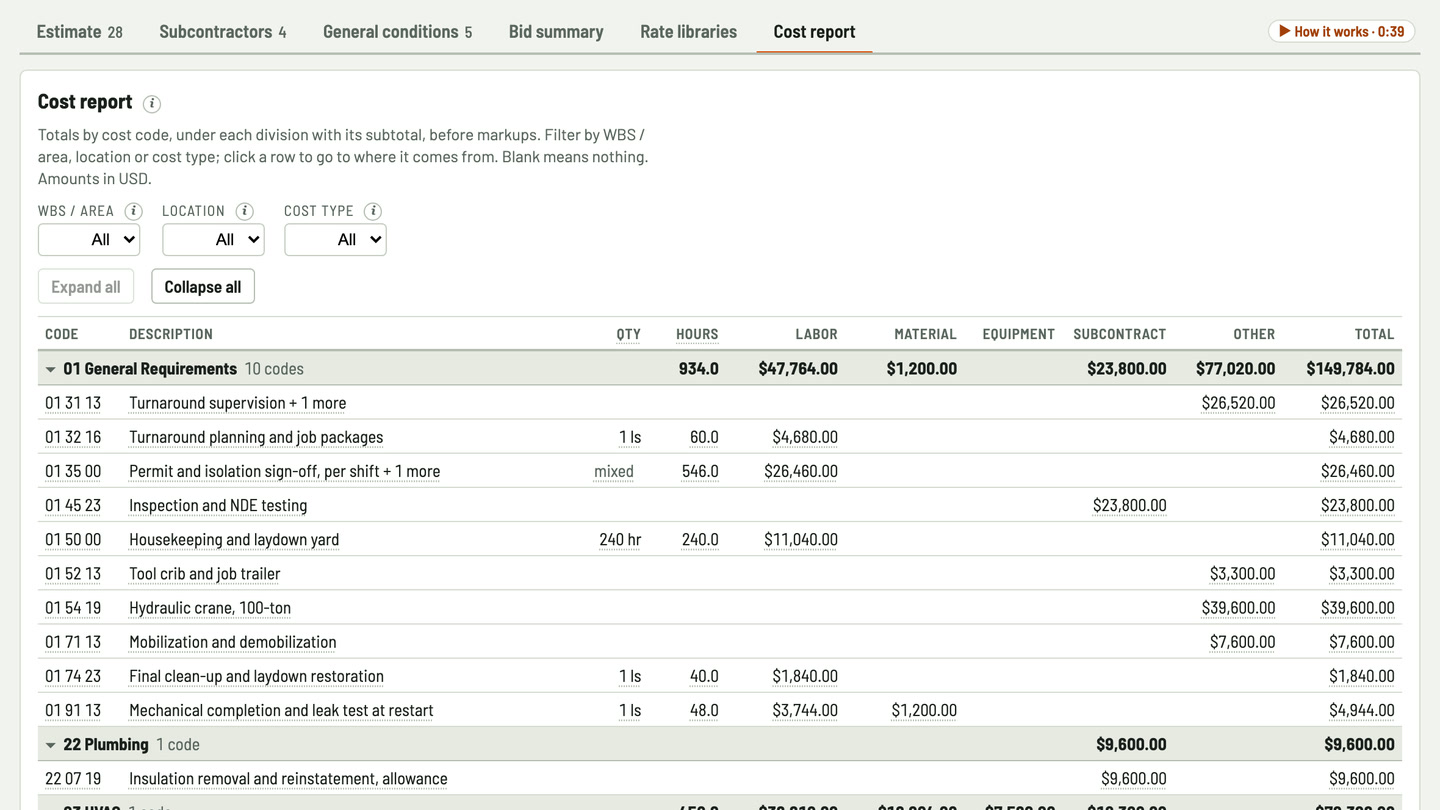
Task: Open Insulation removal and reinstatement, allowance row
Action: 720,779
